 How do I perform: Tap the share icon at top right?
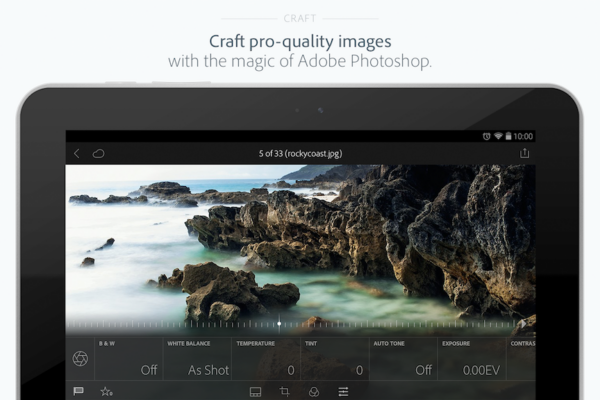tap(524, 153)
